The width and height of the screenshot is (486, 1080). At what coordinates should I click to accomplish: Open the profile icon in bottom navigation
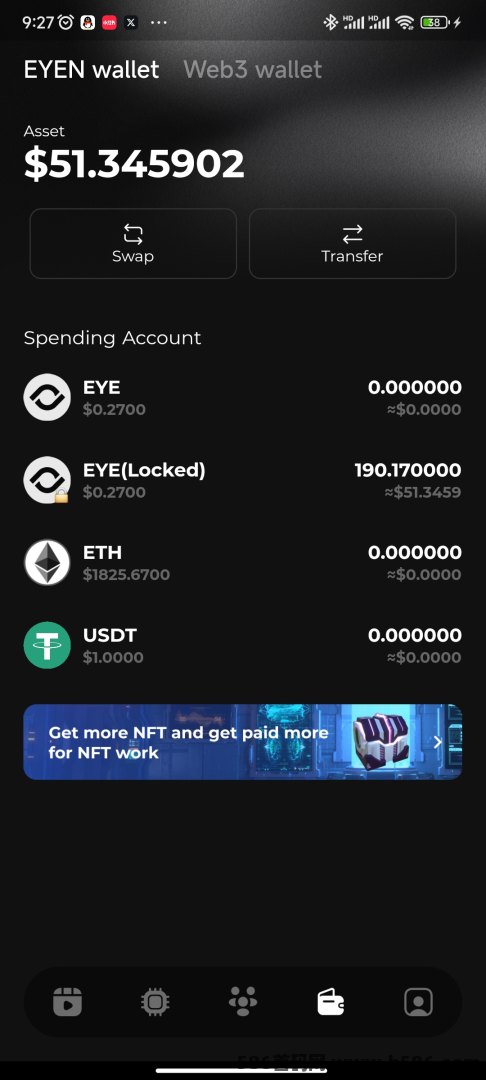[418, 1001]
